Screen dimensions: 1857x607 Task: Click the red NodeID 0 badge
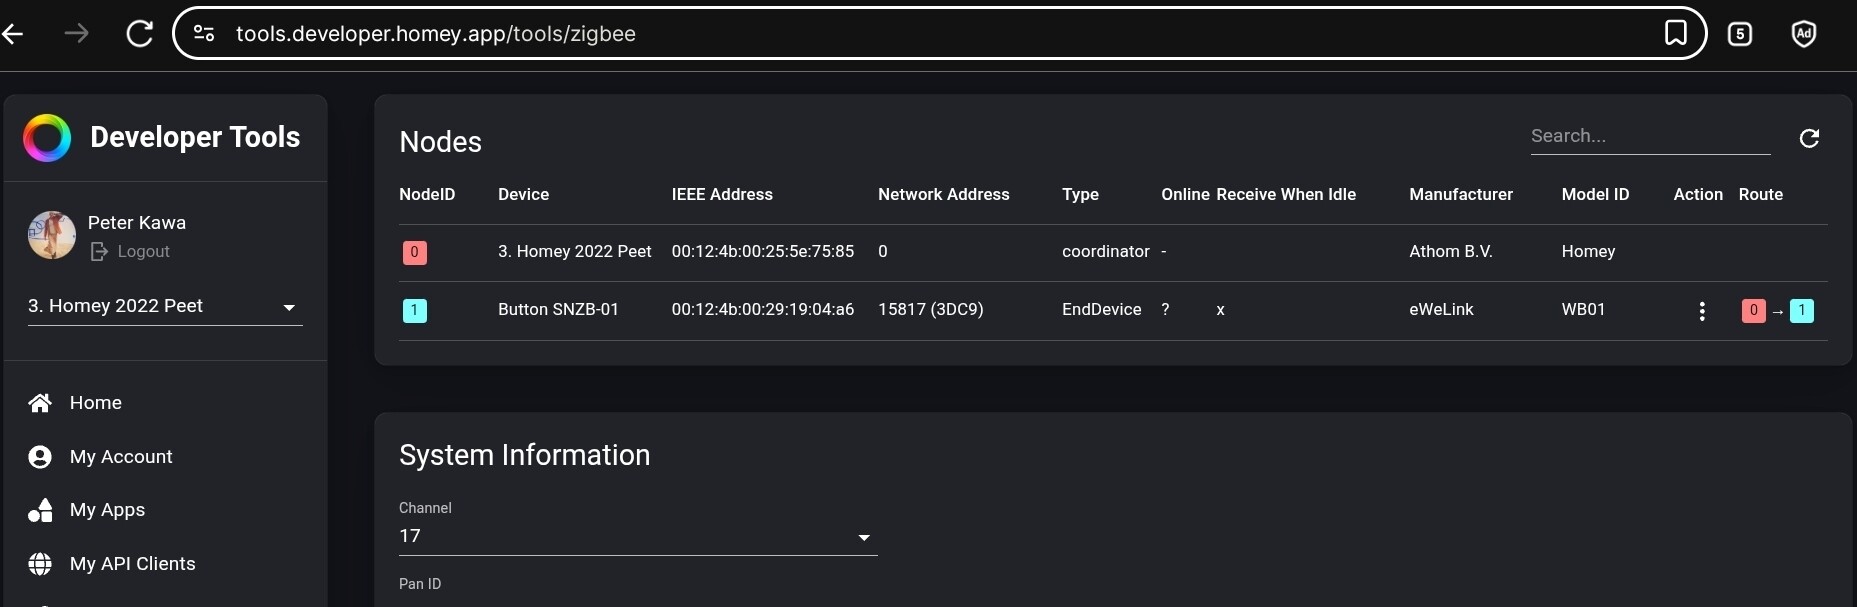tap(414, 252)
